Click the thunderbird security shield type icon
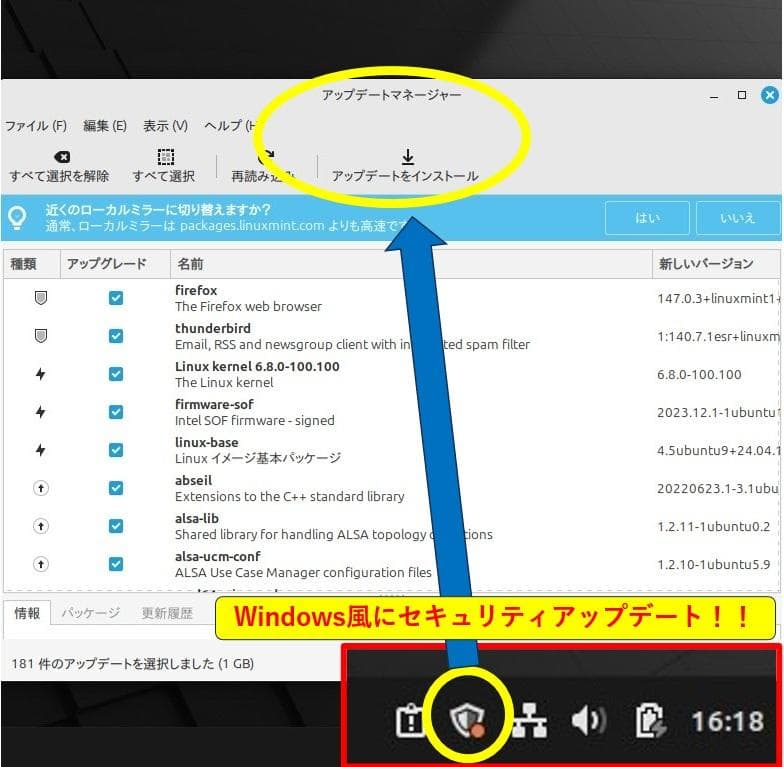 point(41,336)
